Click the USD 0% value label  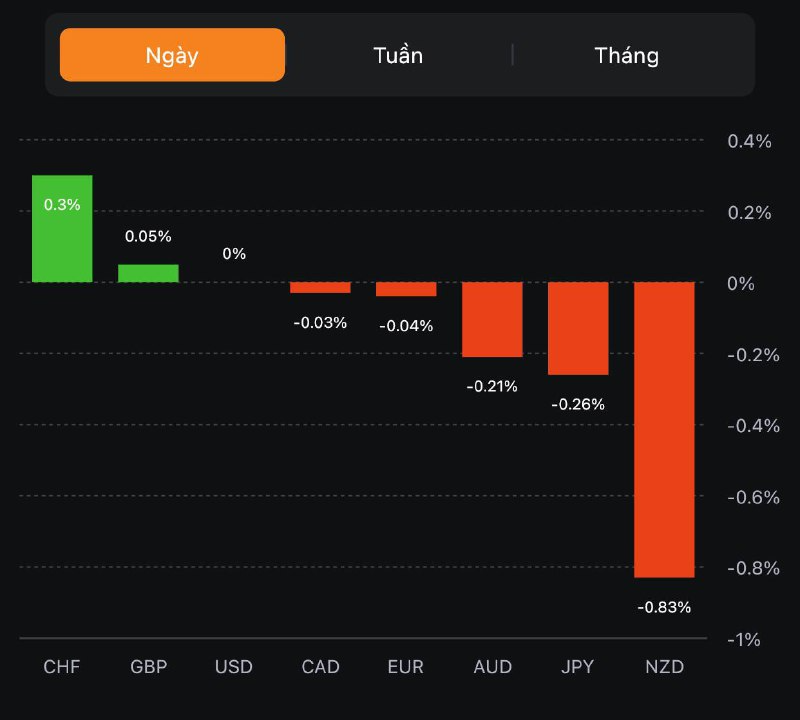pyautogui.click(x=234, y=254)
